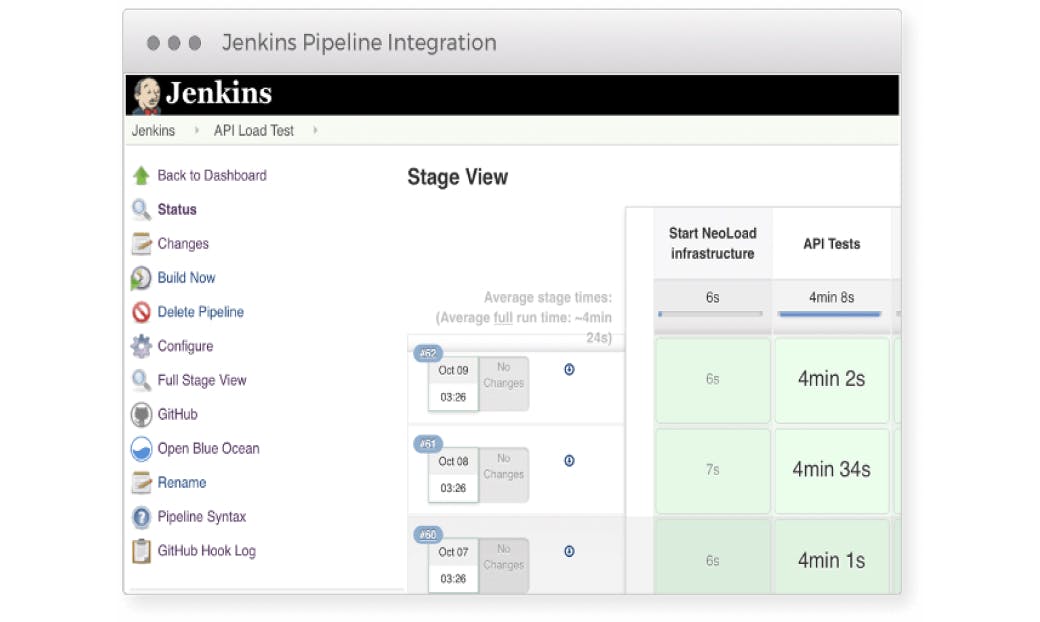Click the green Back to Dashboard arrow icon

141,175
